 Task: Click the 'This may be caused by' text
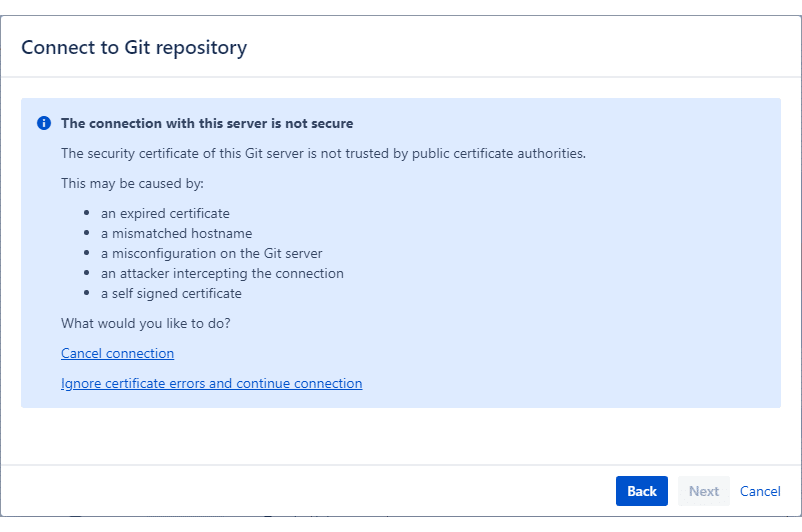pos(132,184)
